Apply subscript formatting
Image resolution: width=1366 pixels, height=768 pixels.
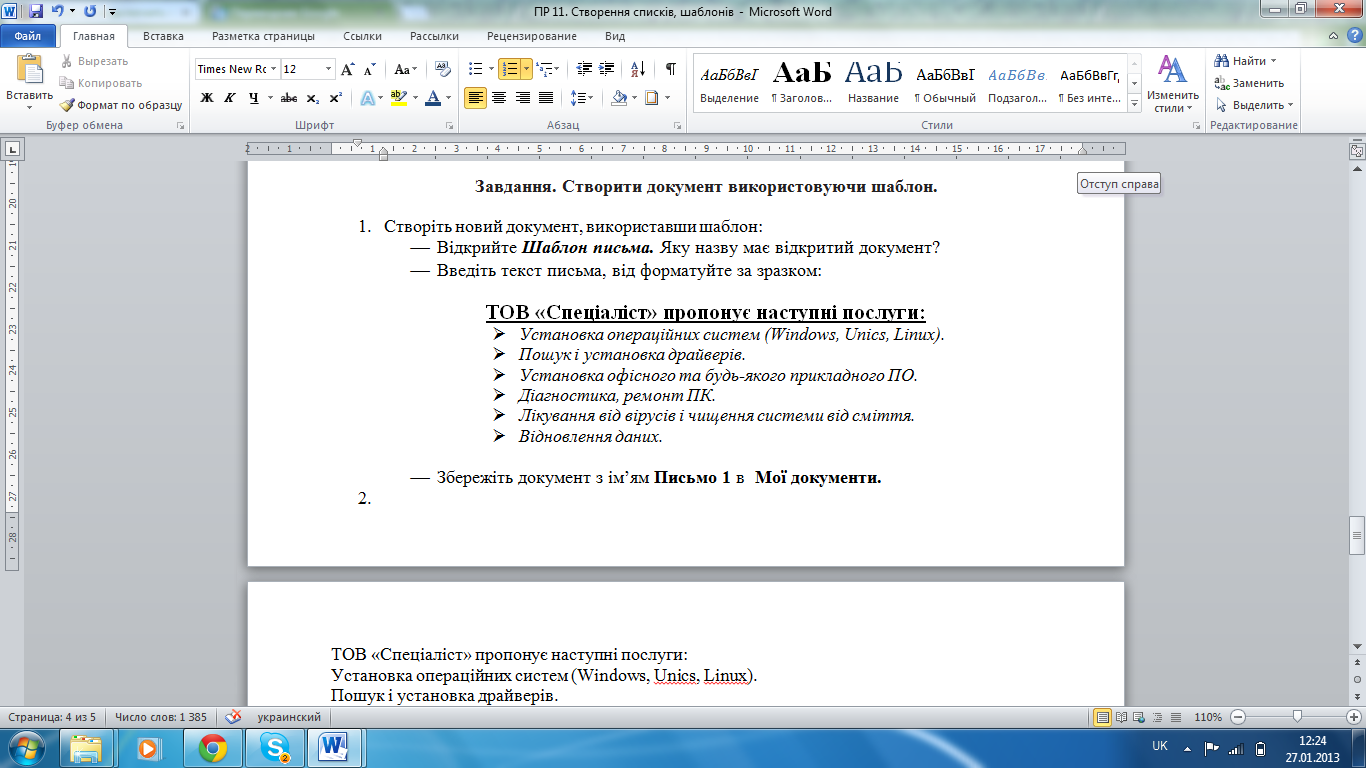312,98
